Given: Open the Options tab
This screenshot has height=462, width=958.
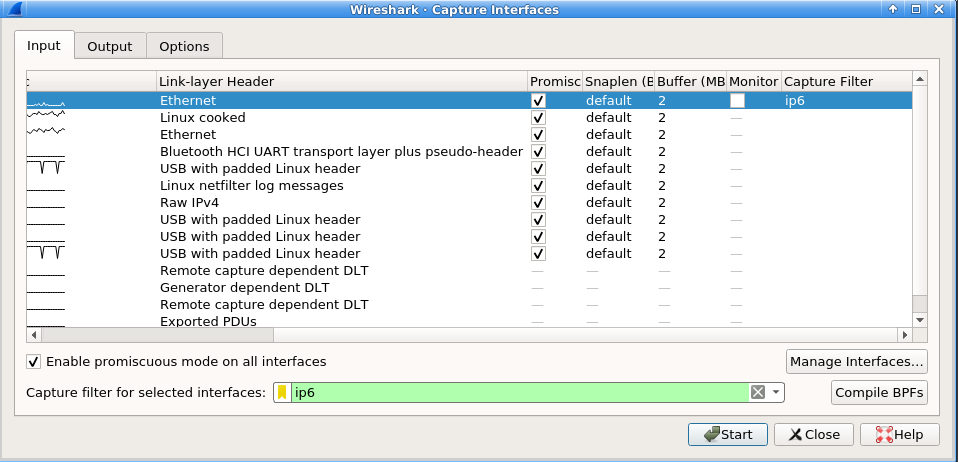Looking at the screenshot, I should tap(185, 46).
